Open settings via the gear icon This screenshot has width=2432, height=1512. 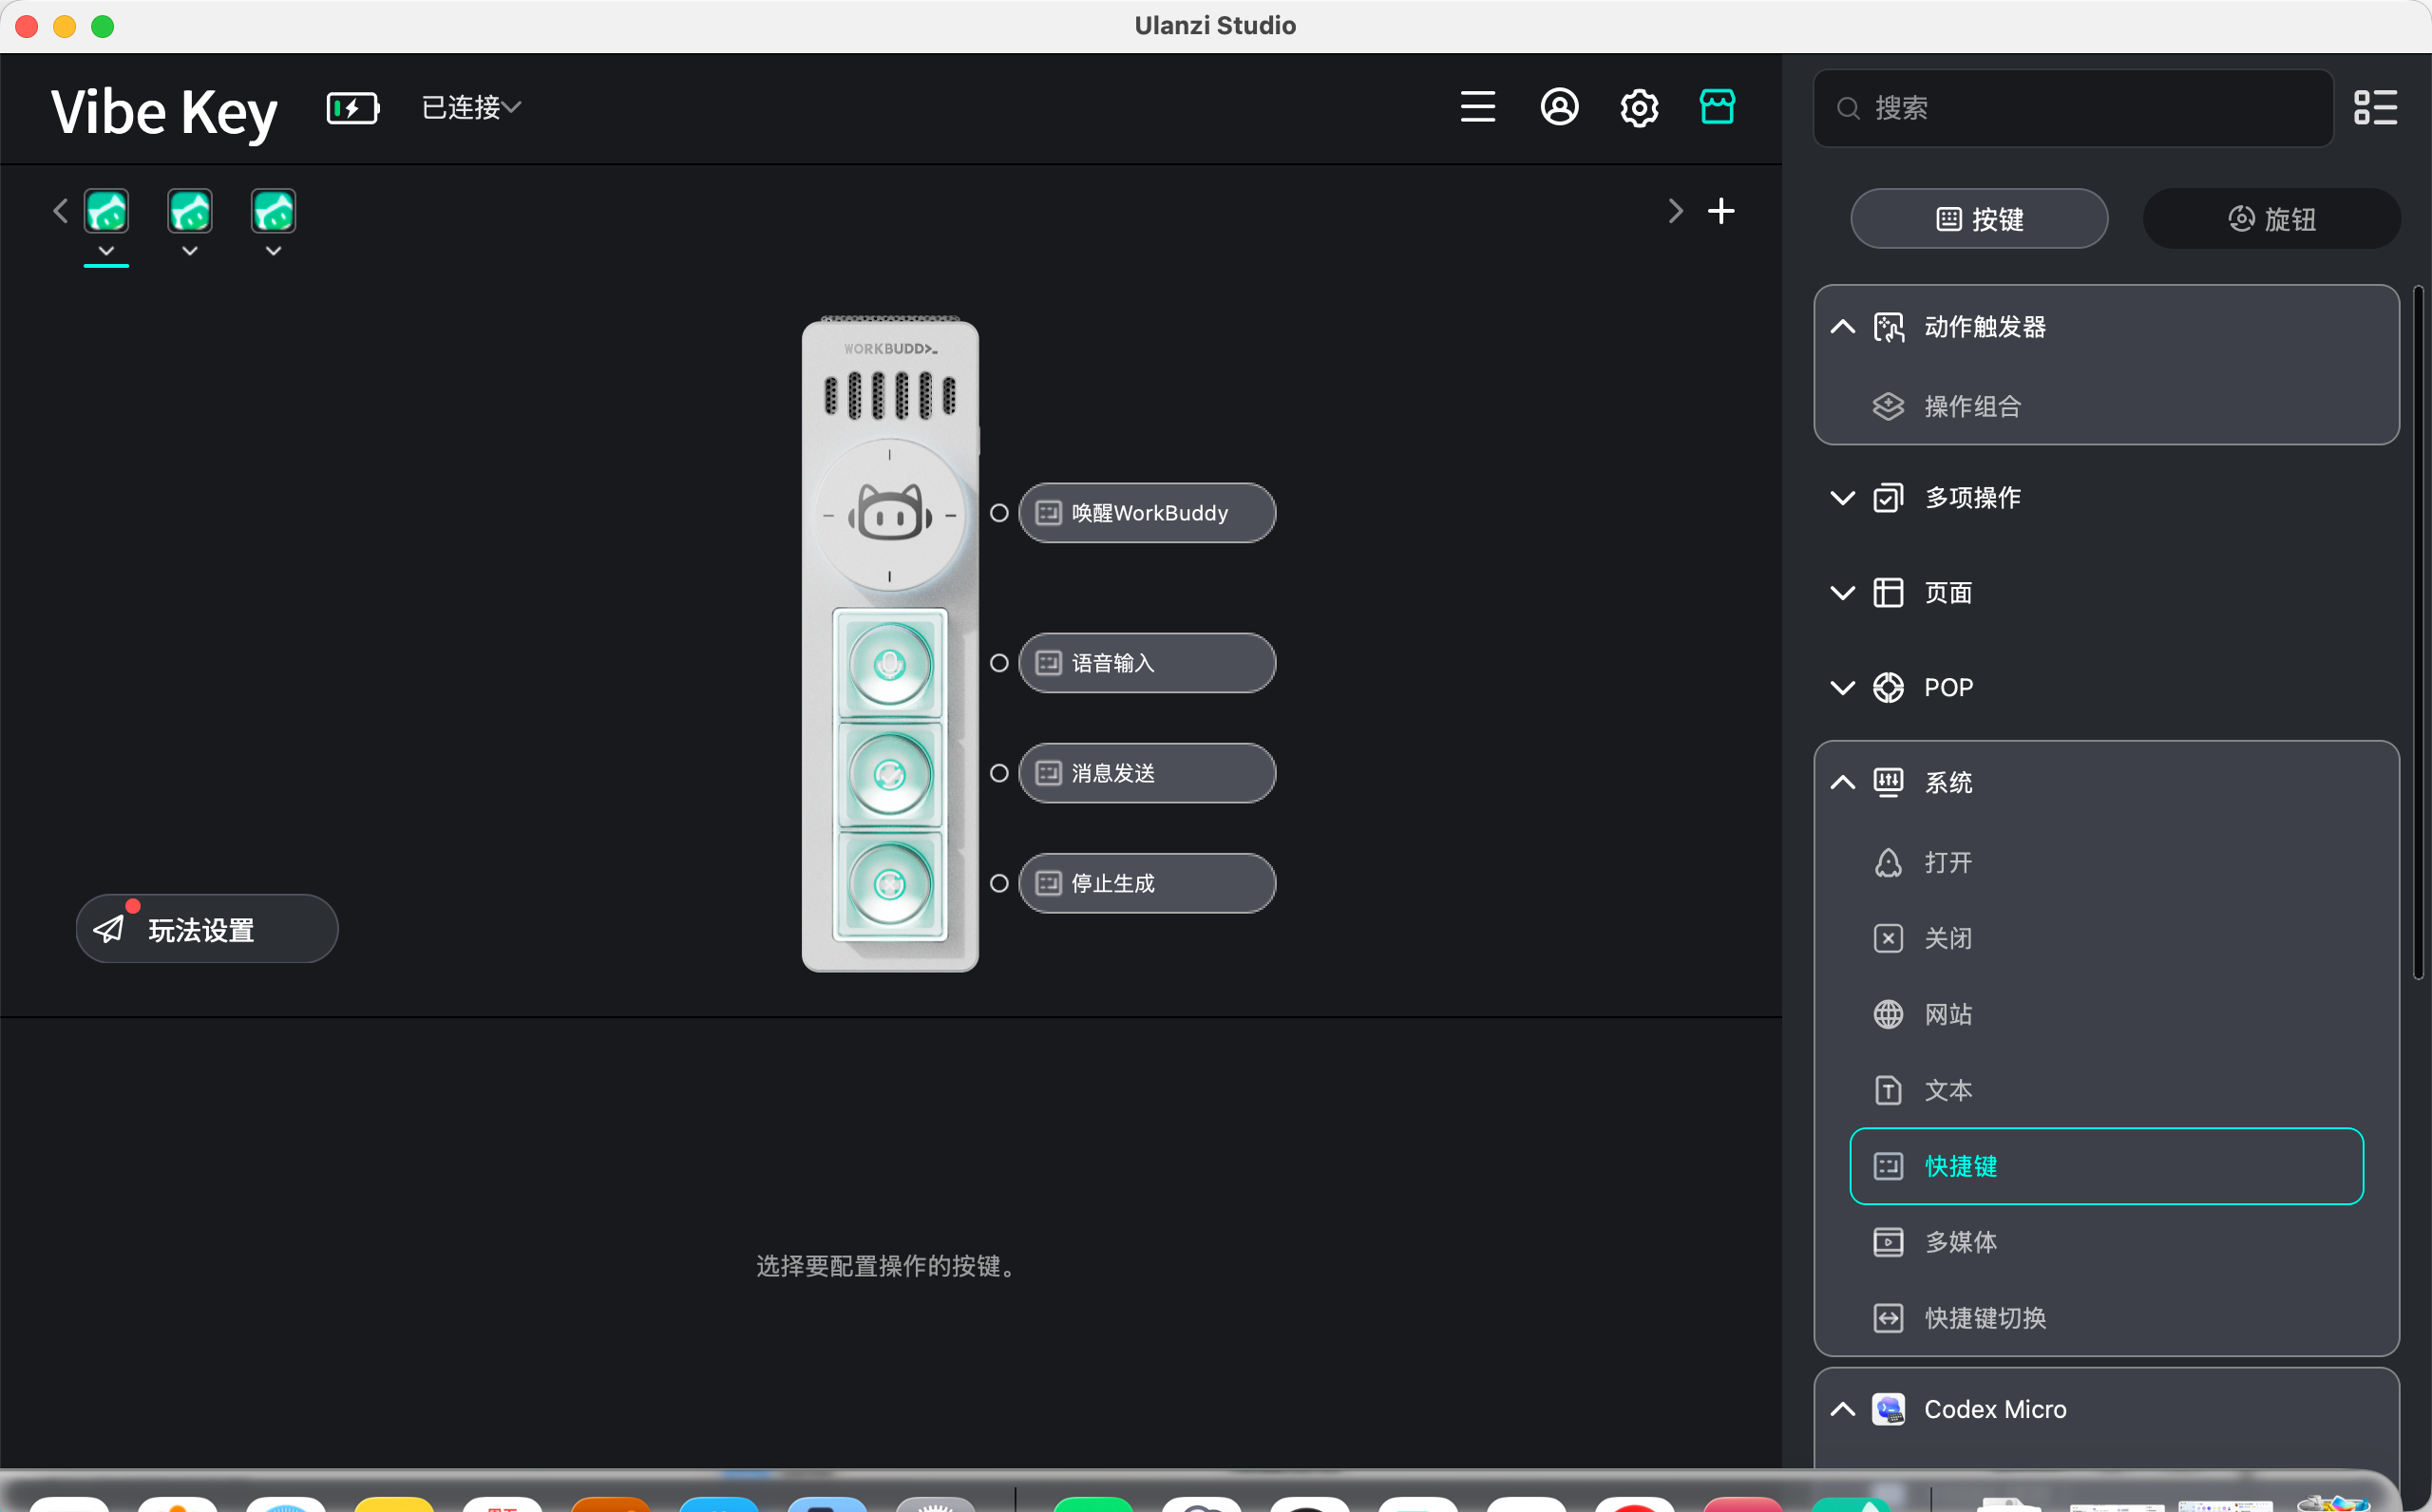pos(1639,107)
